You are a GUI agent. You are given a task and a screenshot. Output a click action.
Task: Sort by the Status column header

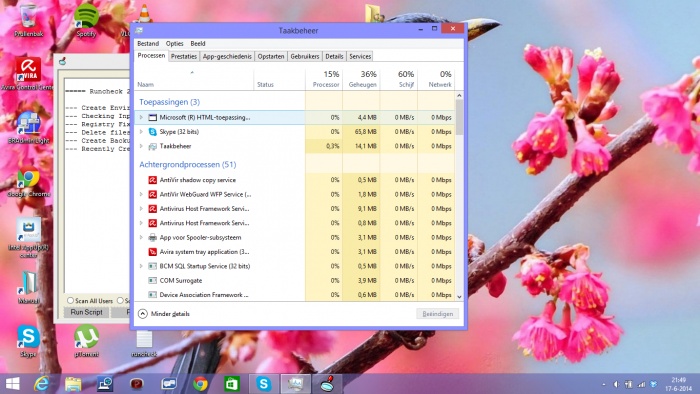pyautogui.click(x=279, y=79)
